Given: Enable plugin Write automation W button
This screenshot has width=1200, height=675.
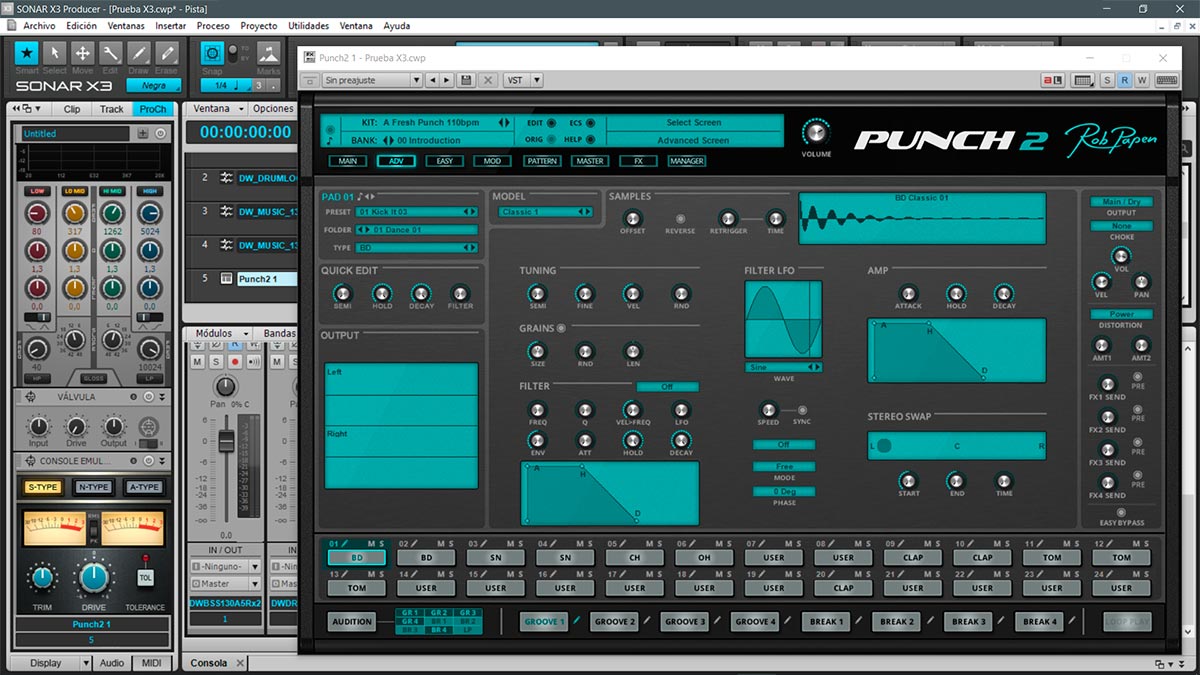Looking at the screenshot, I should point(1141,80).
